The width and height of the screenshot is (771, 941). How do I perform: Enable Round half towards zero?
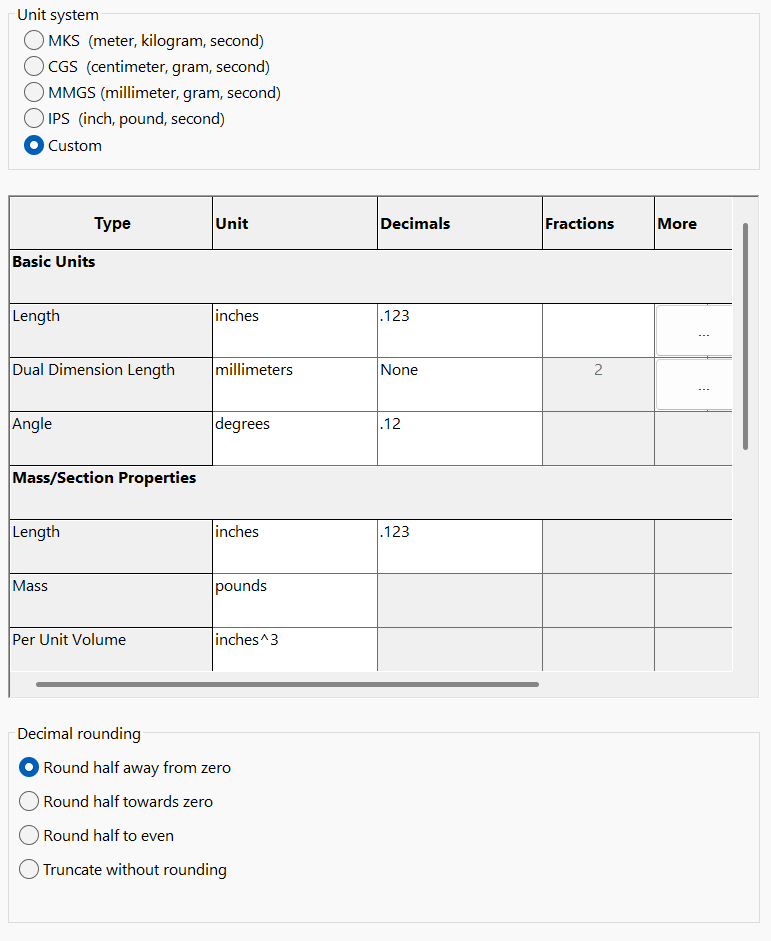tap(30, 802)
